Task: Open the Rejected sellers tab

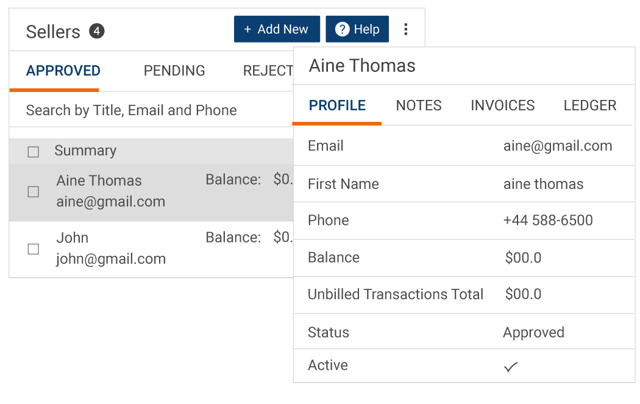Action: coord(267,71)
